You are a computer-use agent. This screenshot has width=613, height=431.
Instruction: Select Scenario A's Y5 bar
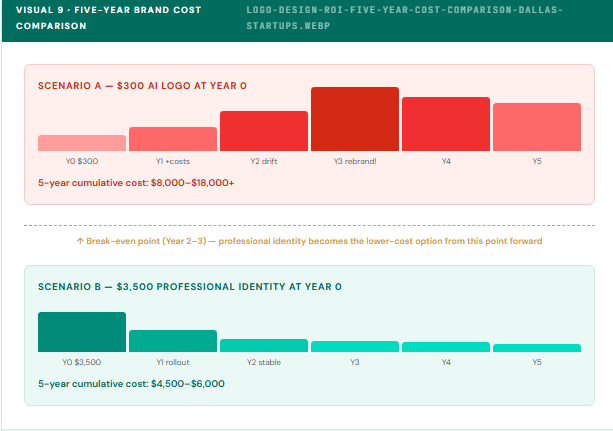(x=537, y=127)
